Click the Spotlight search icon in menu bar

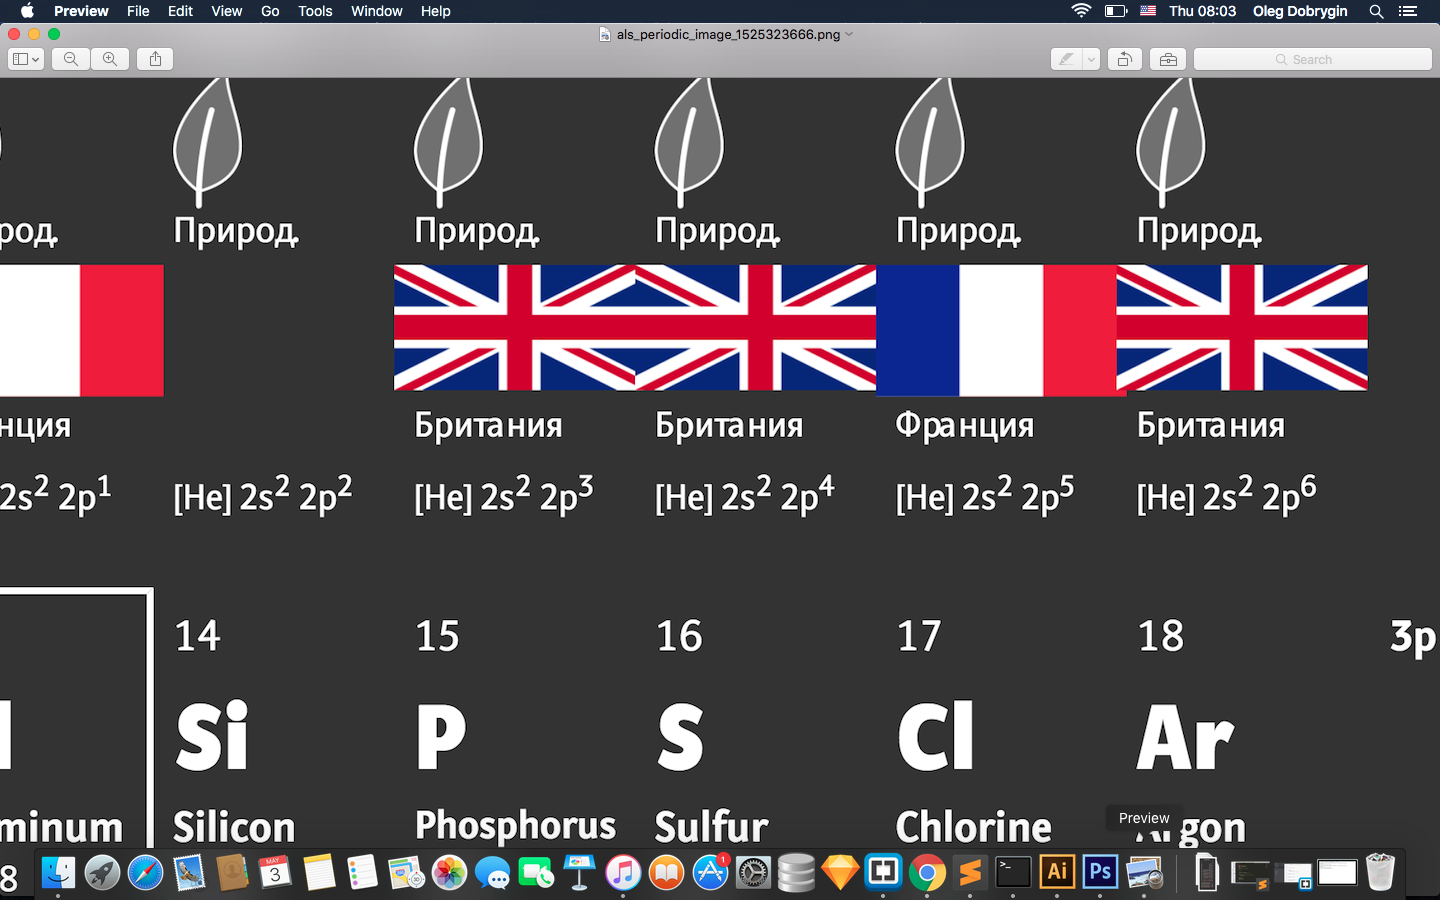(x=1376, y=11)
